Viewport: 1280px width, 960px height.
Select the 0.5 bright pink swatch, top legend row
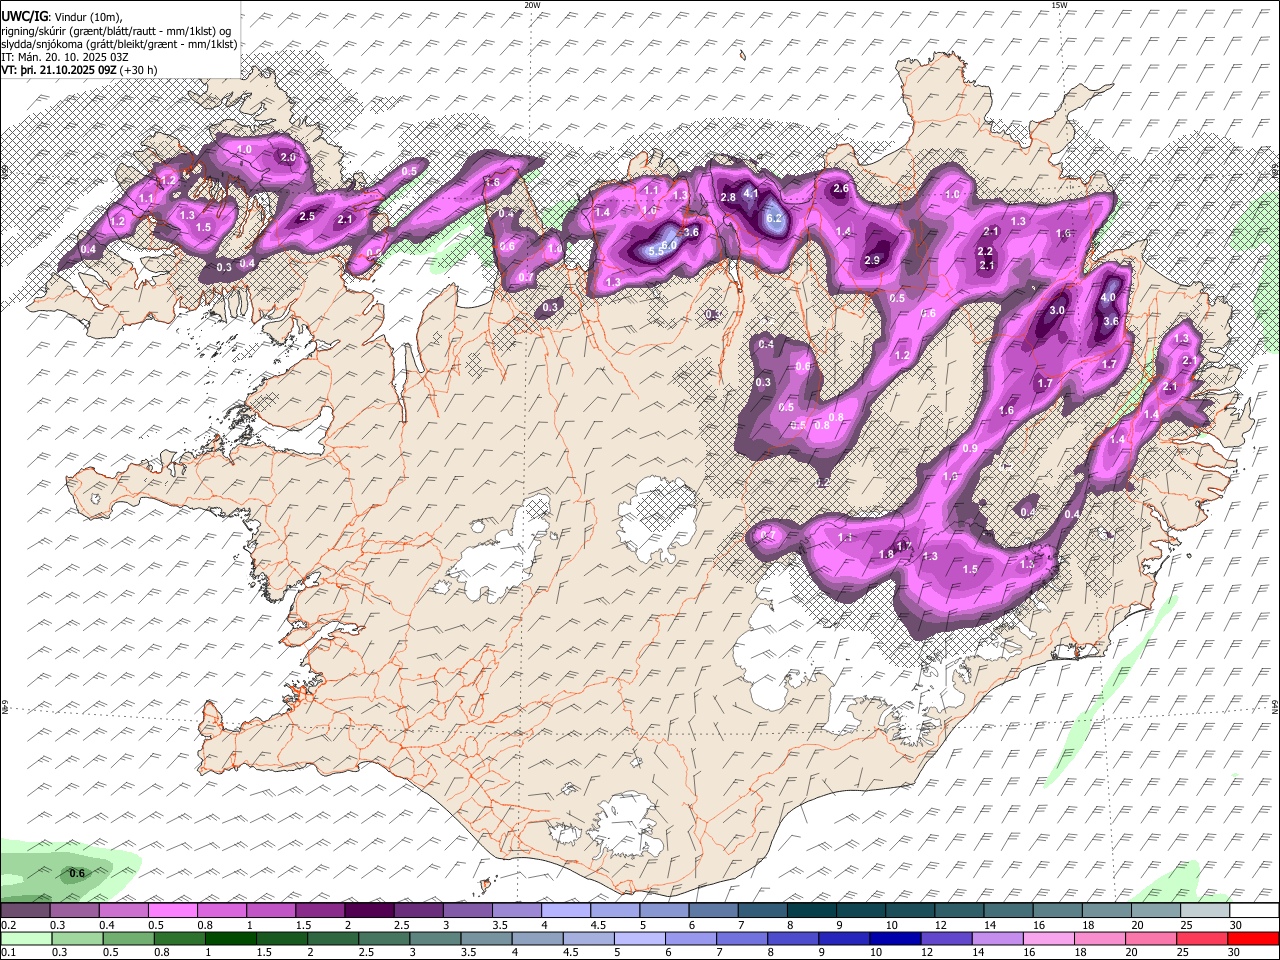172,910
